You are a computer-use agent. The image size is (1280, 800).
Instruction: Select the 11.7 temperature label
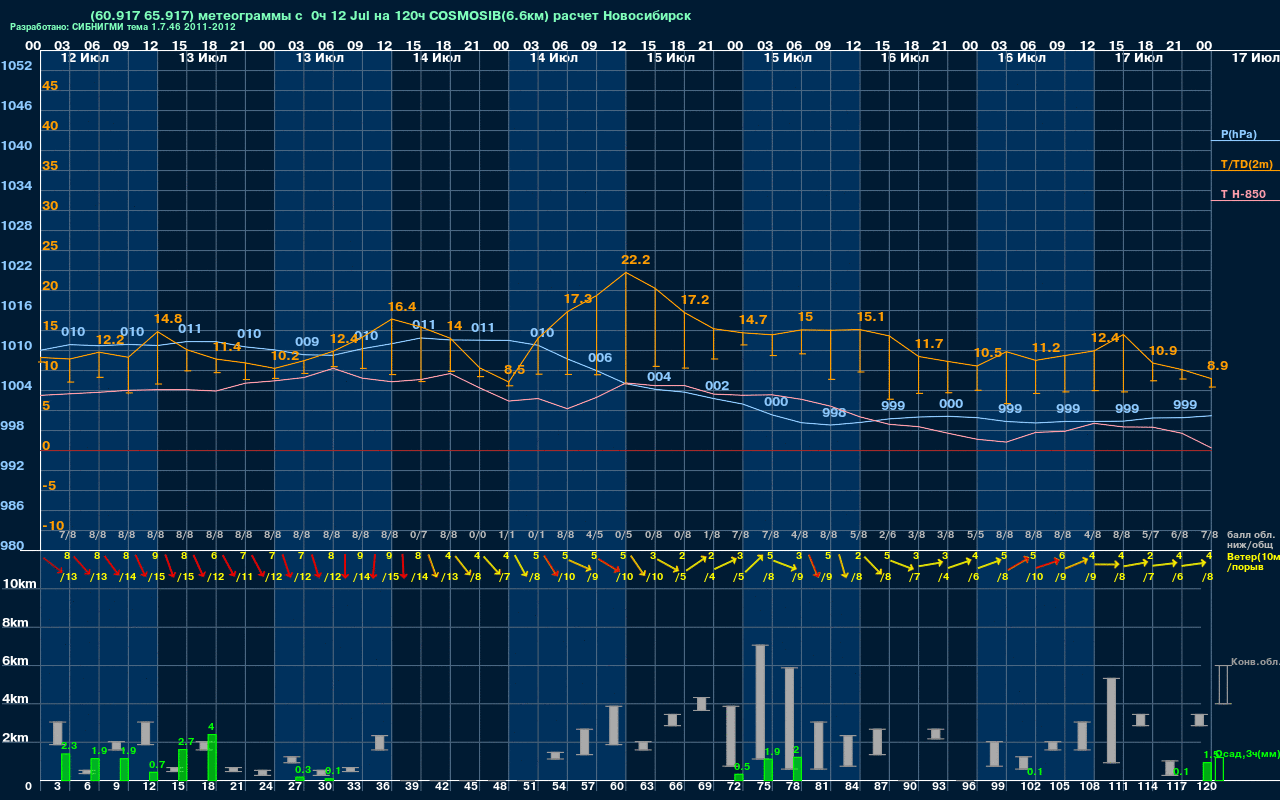tap(929, 344)
